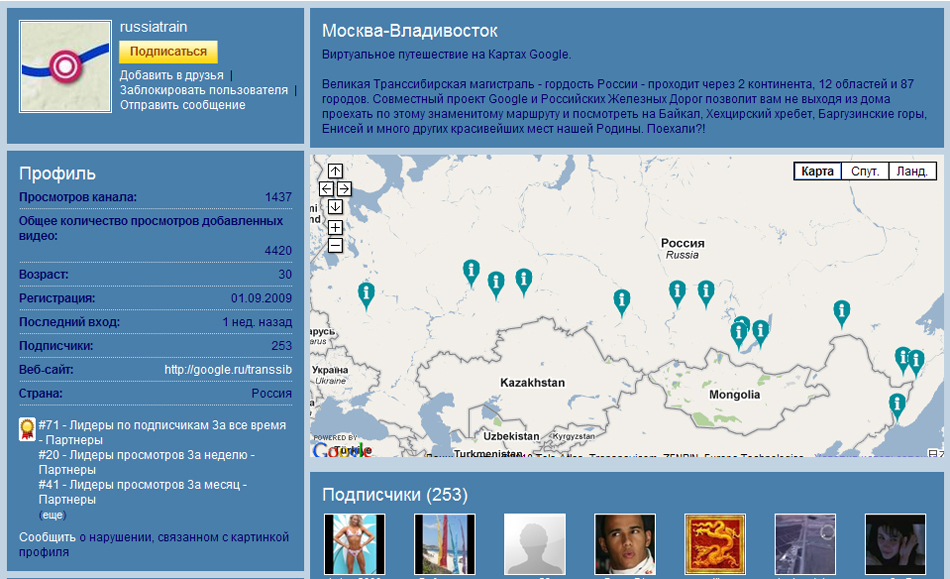Open the subscriber thumbnail with the grayish aerial image
Viewport: 950px width, 579px height.
(805, 544)
